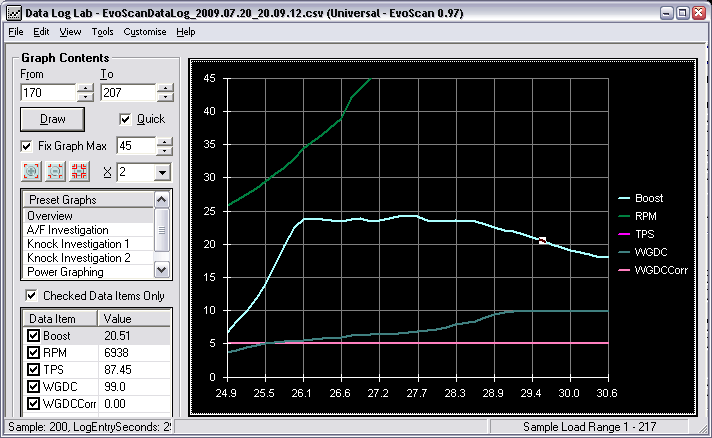Viewport: 712px width, 438px height.
Task: Toggle the Fix Graph Max checkbox
Action: pyautogui.click(x=26, y=146)
